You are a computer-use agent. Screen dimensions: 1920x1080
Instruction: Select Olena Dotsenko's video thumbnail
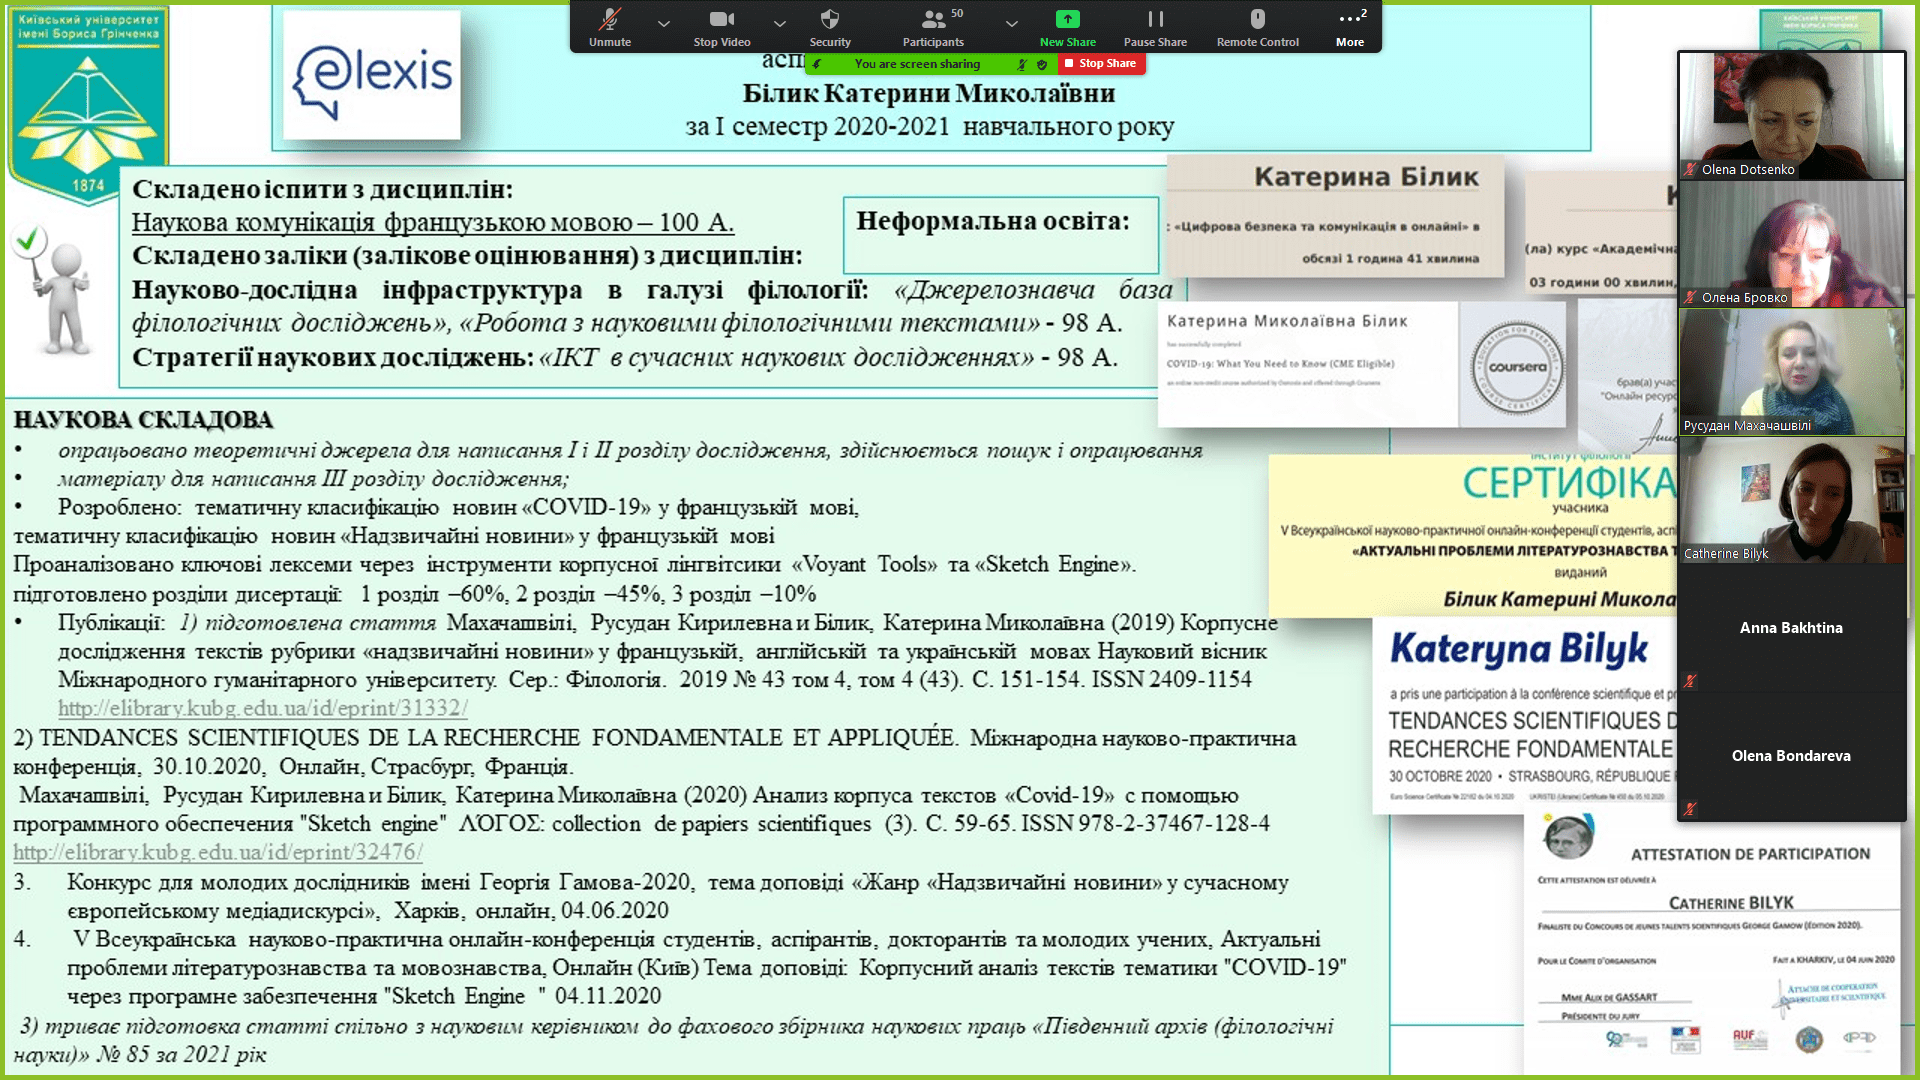(x=1790, y=115)
